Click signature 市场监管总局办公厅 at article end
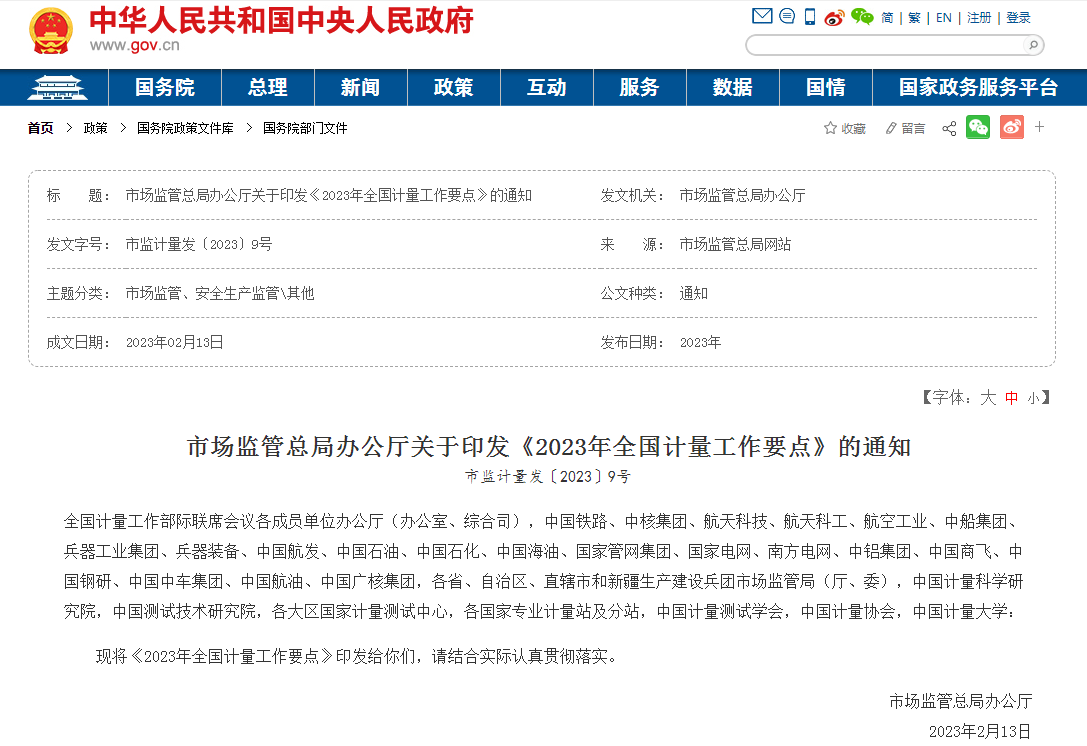 click(x=961, y=701)
